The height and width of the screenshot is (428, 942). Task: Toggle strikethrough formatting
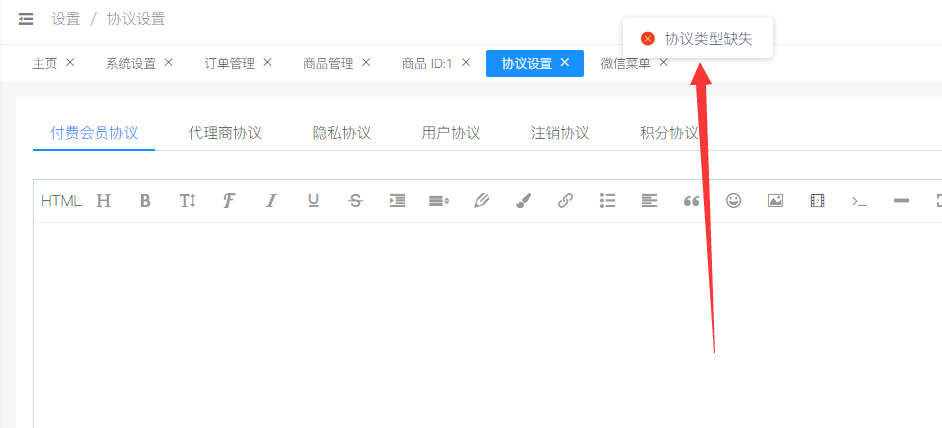356,201
